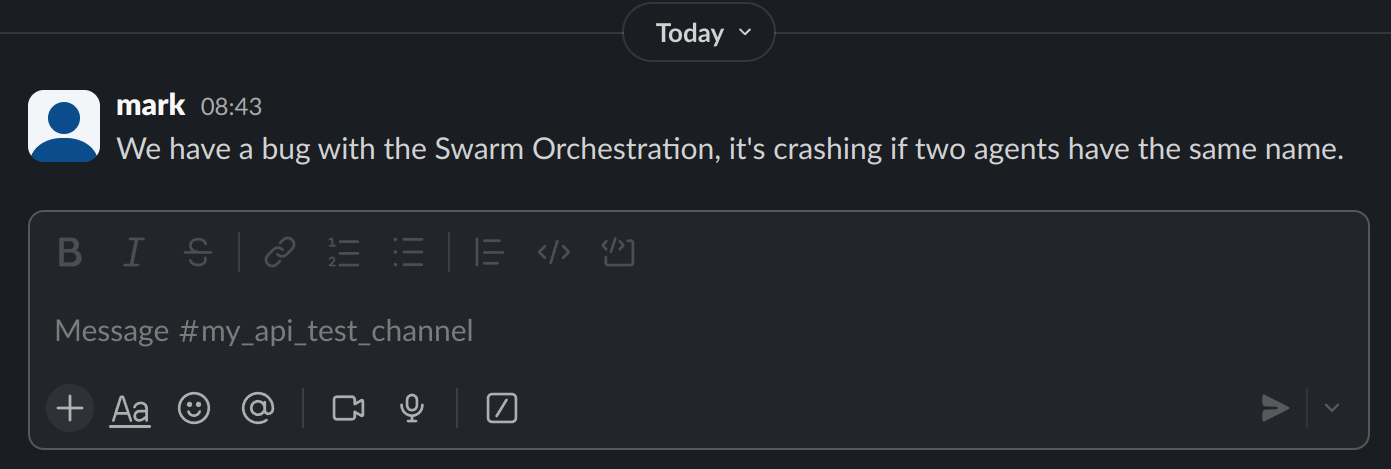Format text as inline code
Image resolution: width=1391 pixels, height=469 pixels.
[554, 253]
